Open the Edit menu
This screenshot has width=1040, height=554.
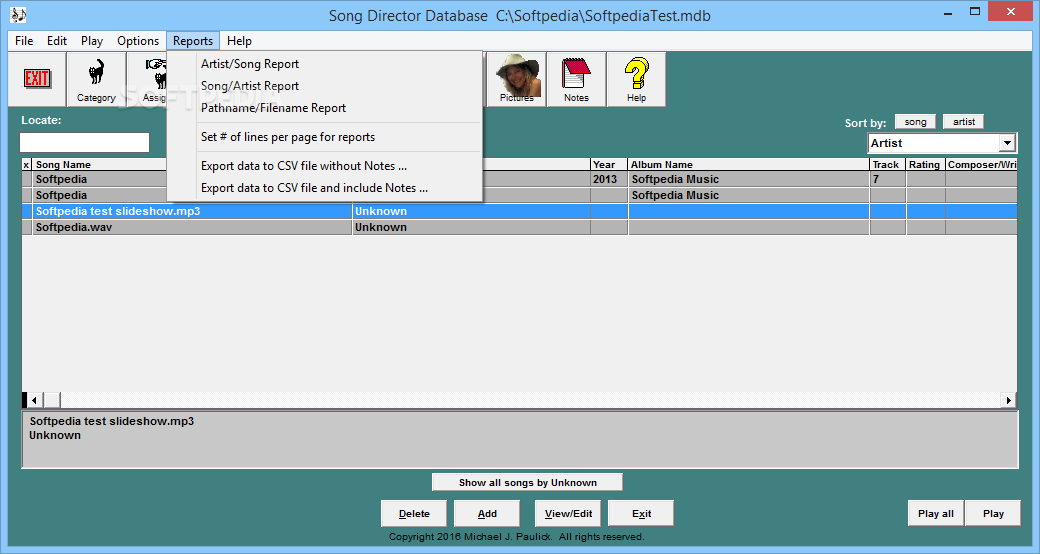click(x=57, y=40)
